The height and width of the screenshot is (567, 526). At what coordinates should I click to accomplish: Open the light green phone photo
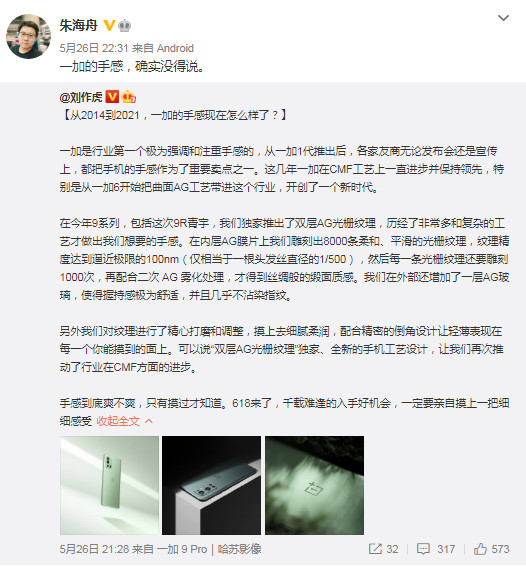click(110, 485)
